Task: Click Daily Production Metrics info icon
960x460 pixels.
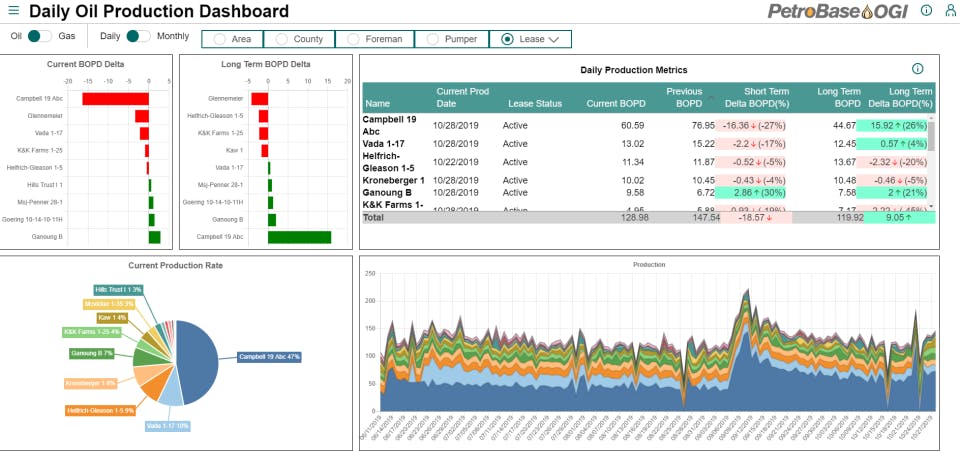Action: [917, 69]
